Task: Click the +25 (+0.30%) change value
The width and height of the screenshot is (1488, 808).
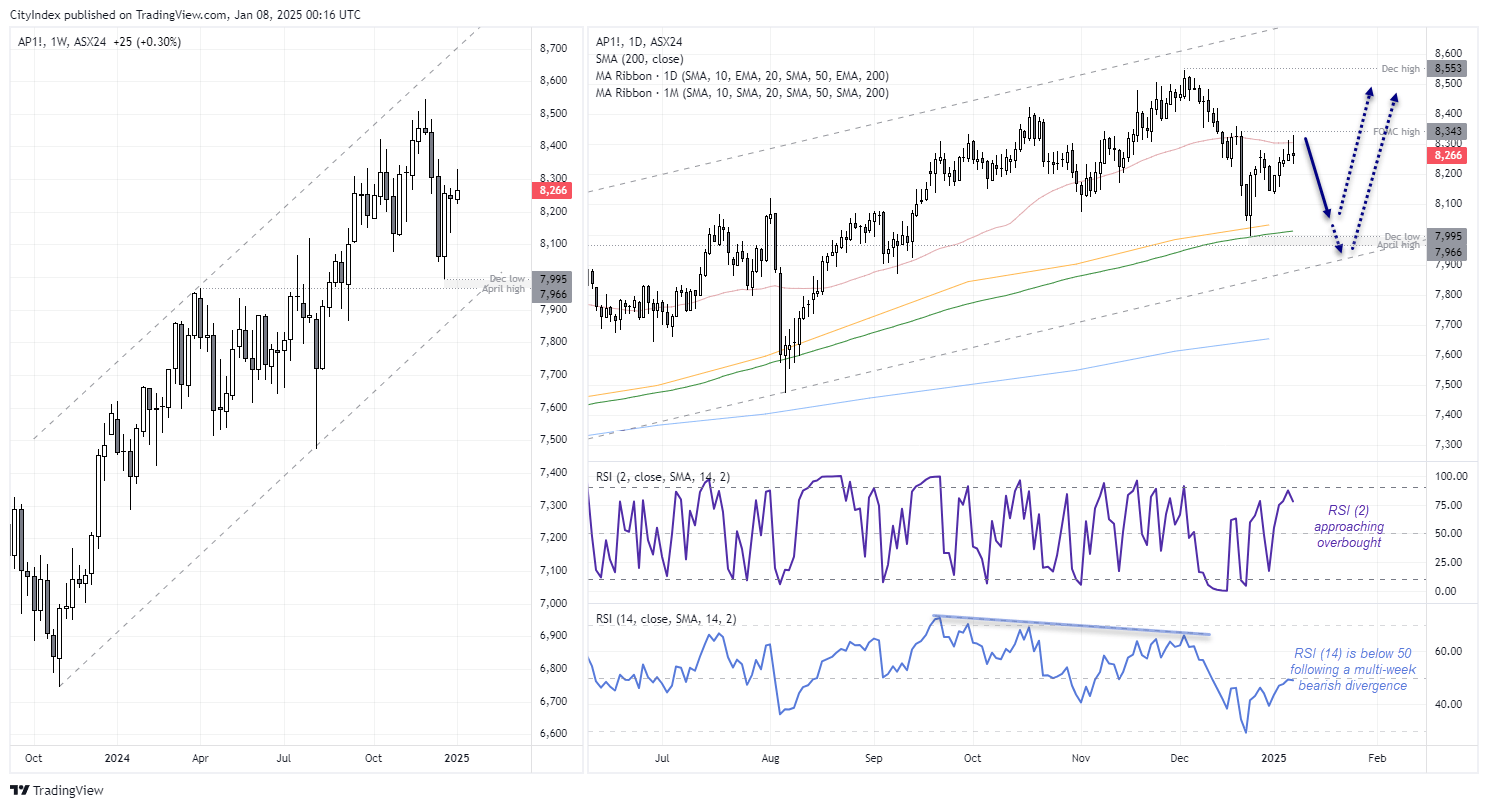Action: click(148, 42)
